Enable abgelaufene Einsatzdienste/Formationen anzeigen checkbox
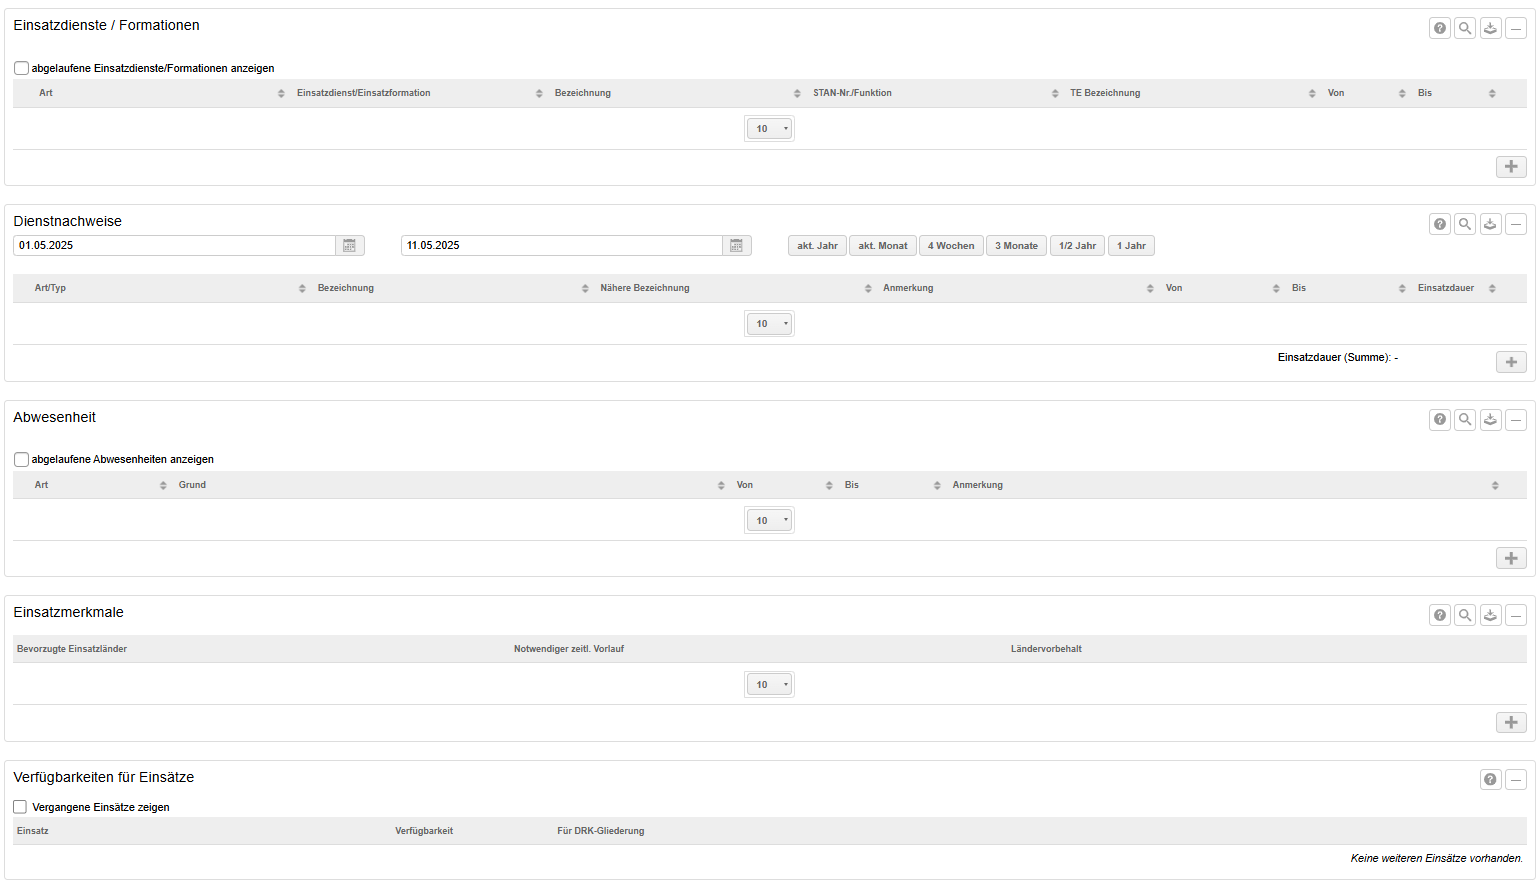 tap(21, 69)
